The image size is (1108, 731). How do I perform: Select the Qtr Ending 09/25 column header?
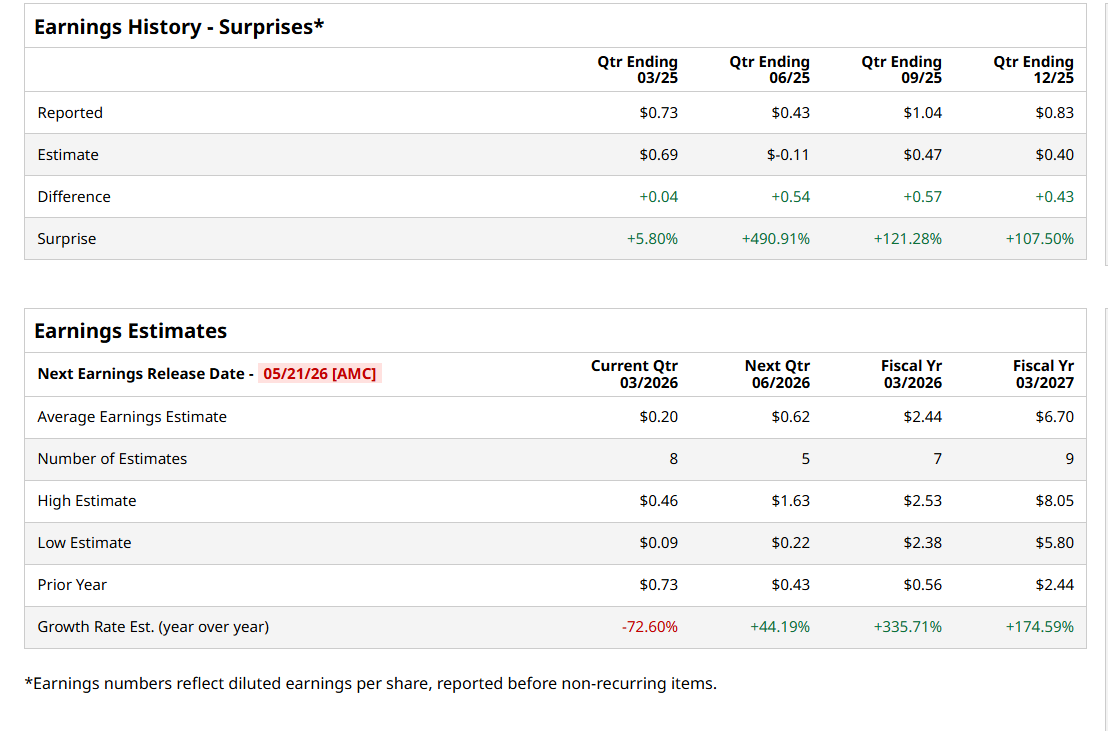(x=902, y=70)
